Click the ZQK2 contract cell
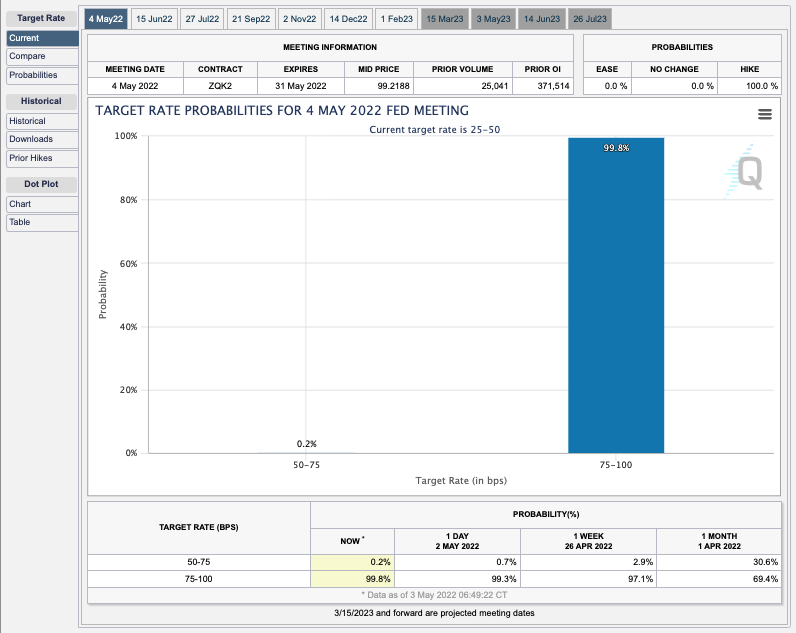Image resolution: width=796 pixels, height=633 pixels. pos(220,86)
